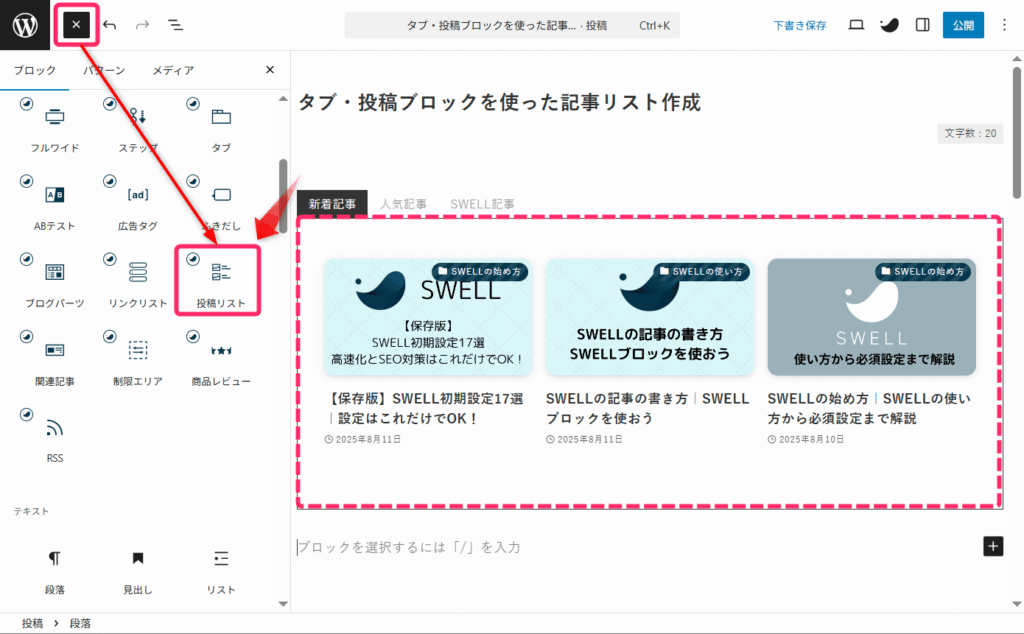The height and width of the screenshot is (634, 1024).
Task: Select the 人気記事 tab
Action: (x=404, y=204)
